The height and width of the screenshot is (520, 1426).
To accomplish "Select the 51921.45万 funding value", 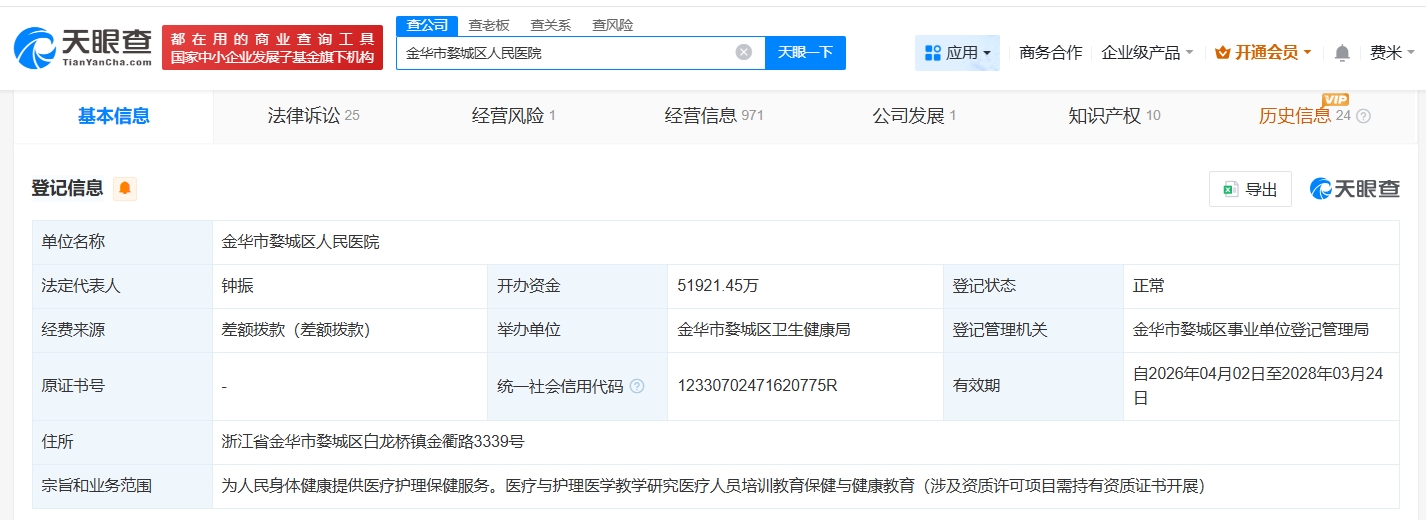I will (718, 286).
